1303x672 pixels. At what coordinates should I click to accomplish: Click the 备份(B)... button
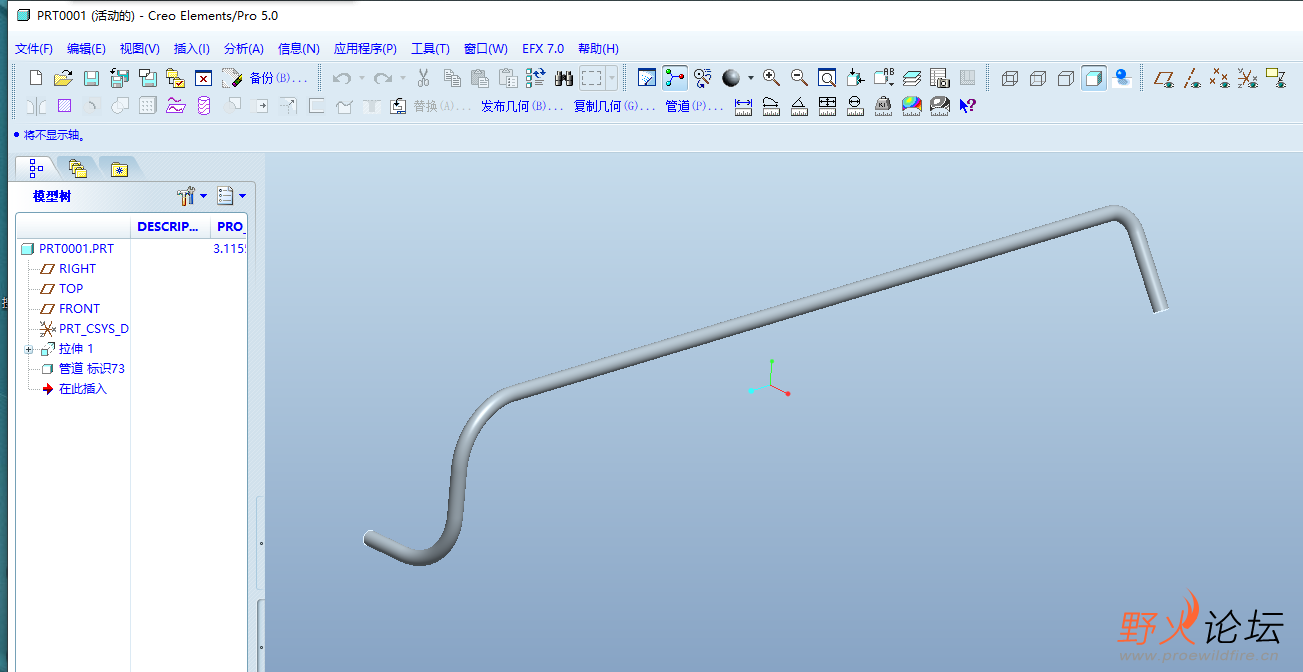tap(278, 78)
